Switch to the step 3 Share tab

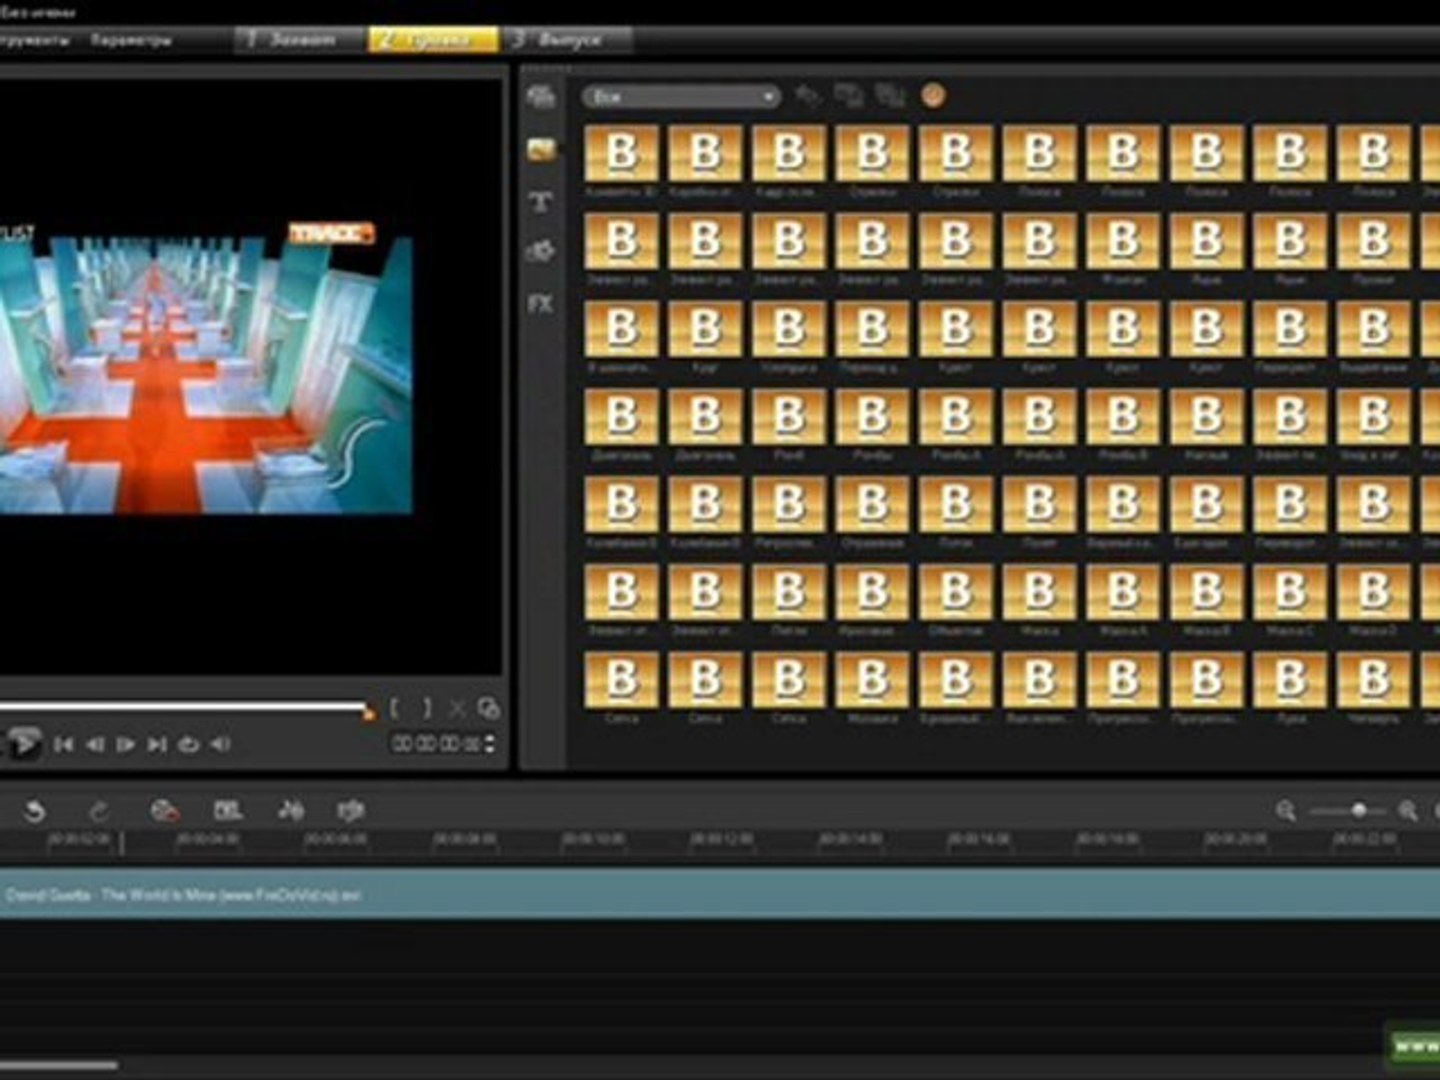[x=567, y=40]
